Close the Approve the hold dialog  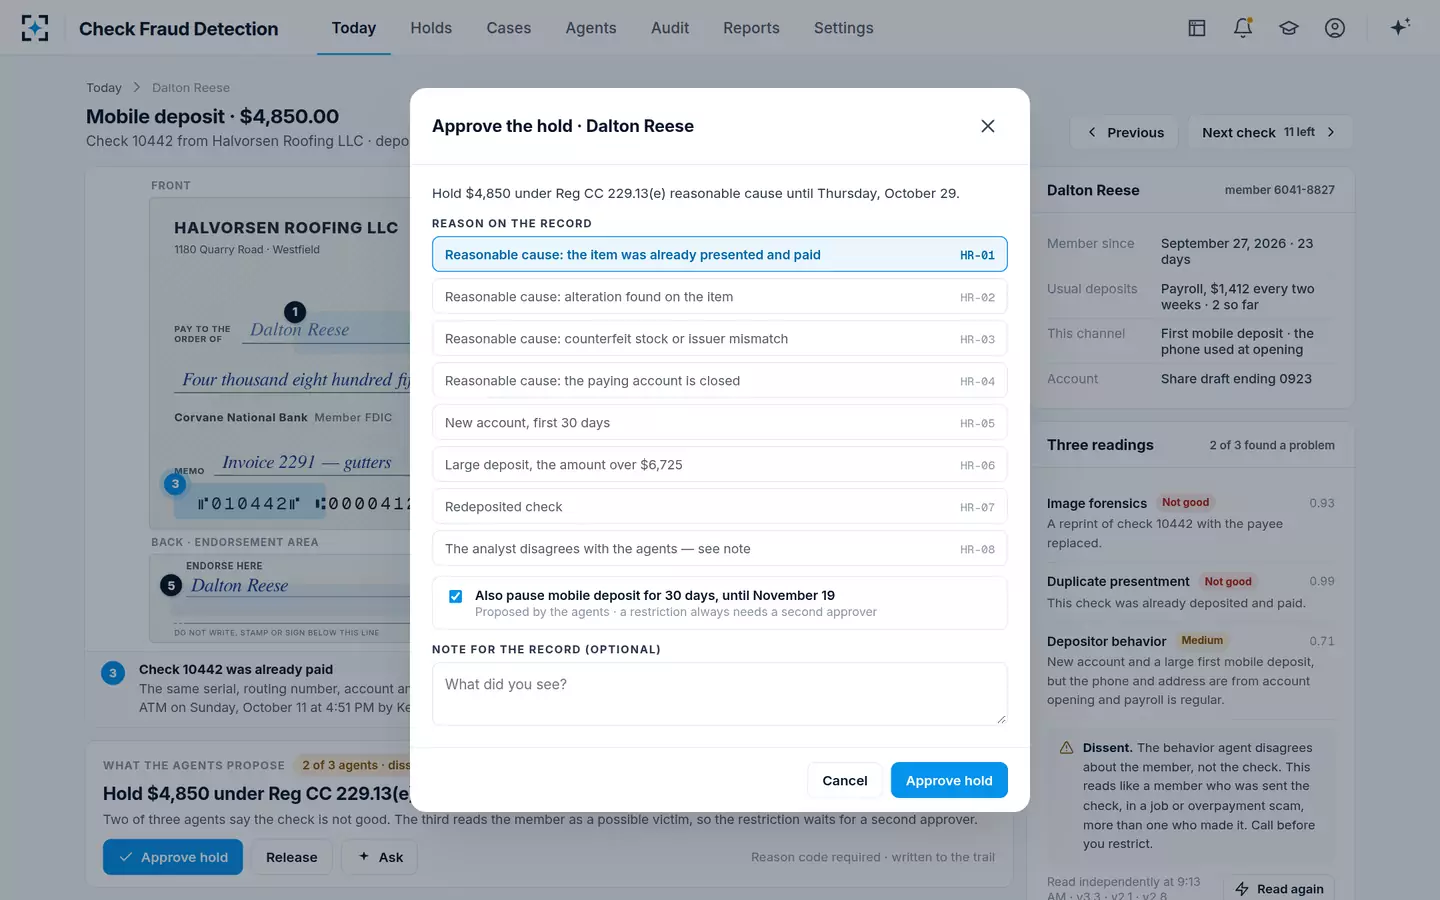coord(988,126)
